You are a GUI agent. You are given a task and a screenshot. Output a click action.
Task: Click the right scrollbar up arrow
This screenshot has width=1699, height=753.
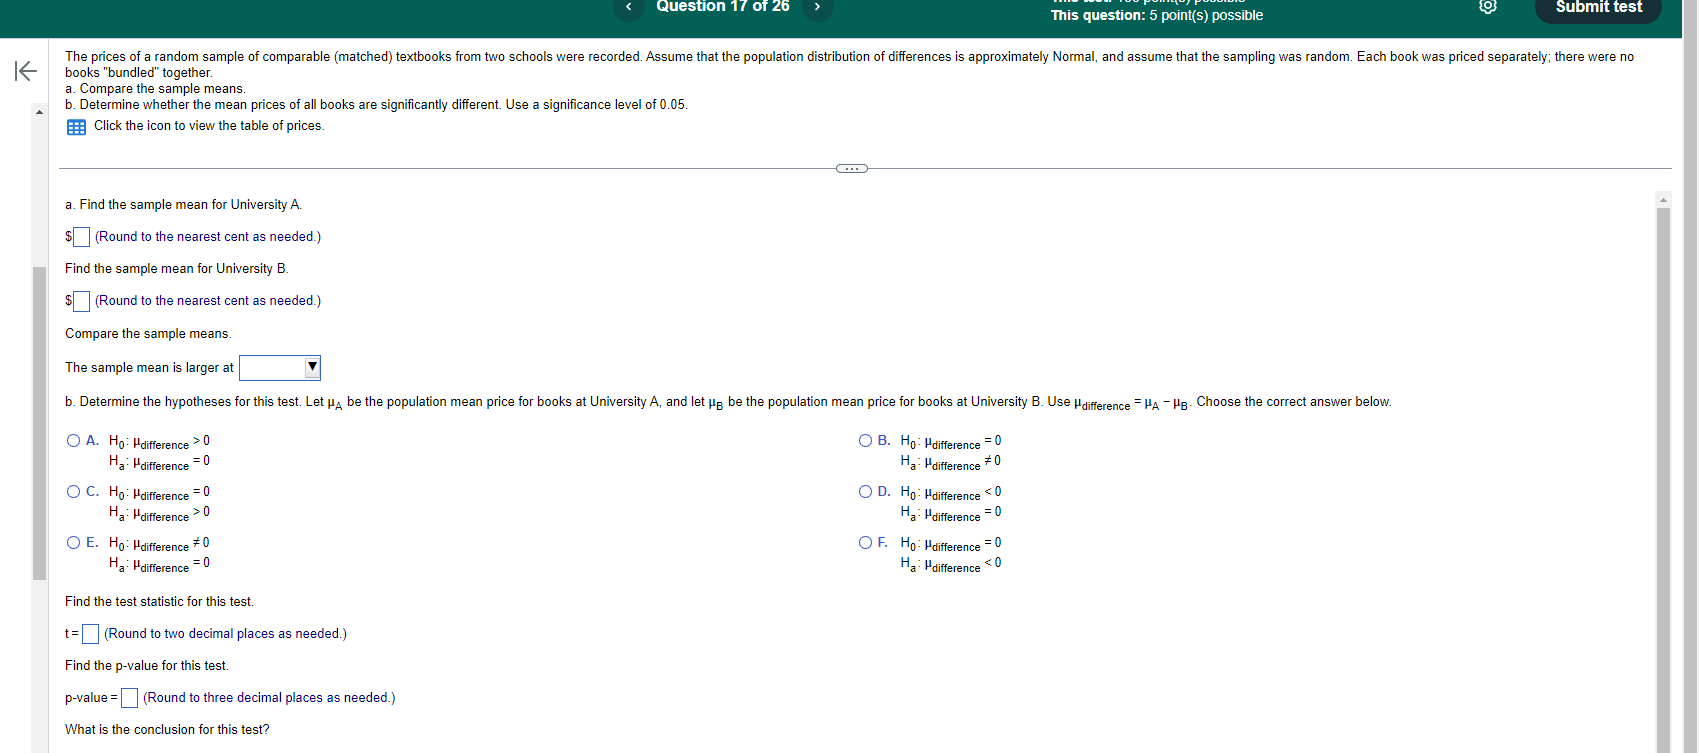pyautogui.click(x=1664, y=200)
